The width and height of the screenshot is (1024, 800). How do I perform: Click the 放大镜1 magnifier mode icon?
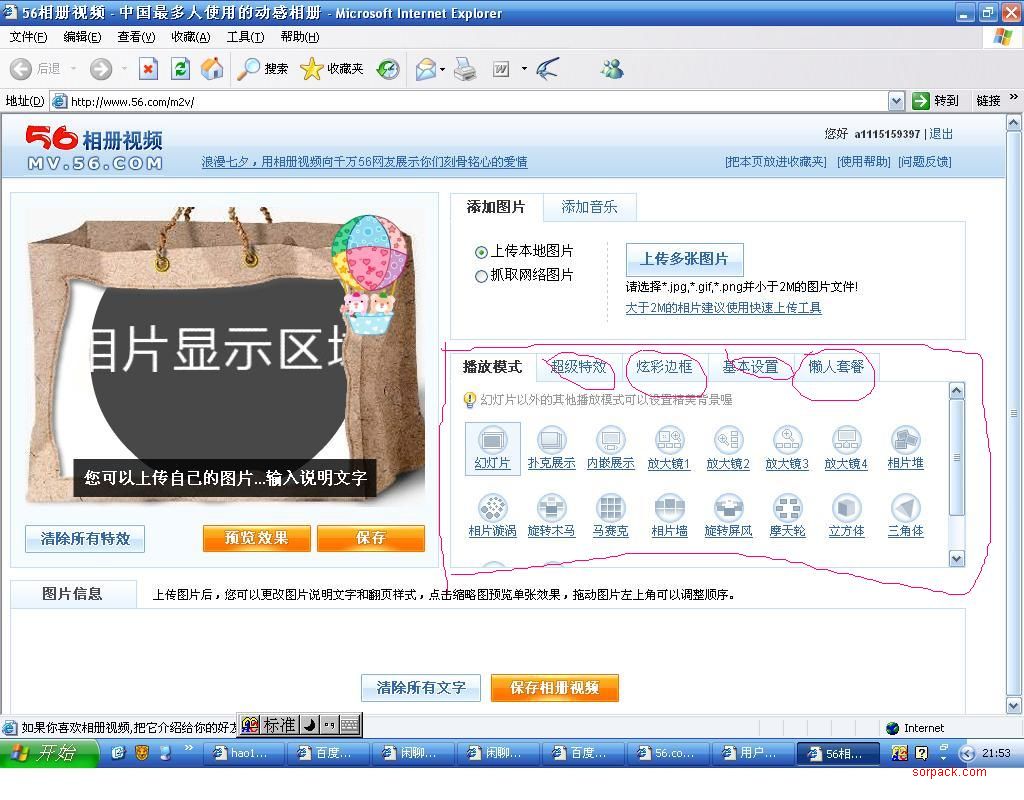point(669,440)
